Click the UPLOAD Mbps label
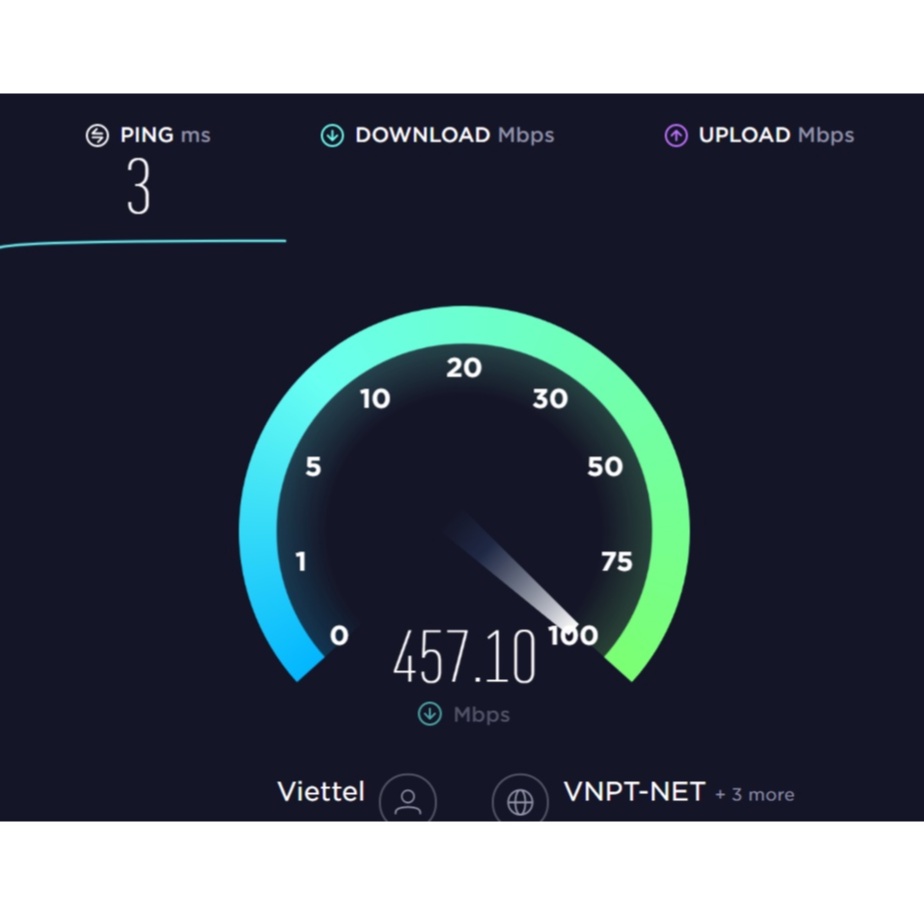924x924 pixels. [x=776, y=135]
